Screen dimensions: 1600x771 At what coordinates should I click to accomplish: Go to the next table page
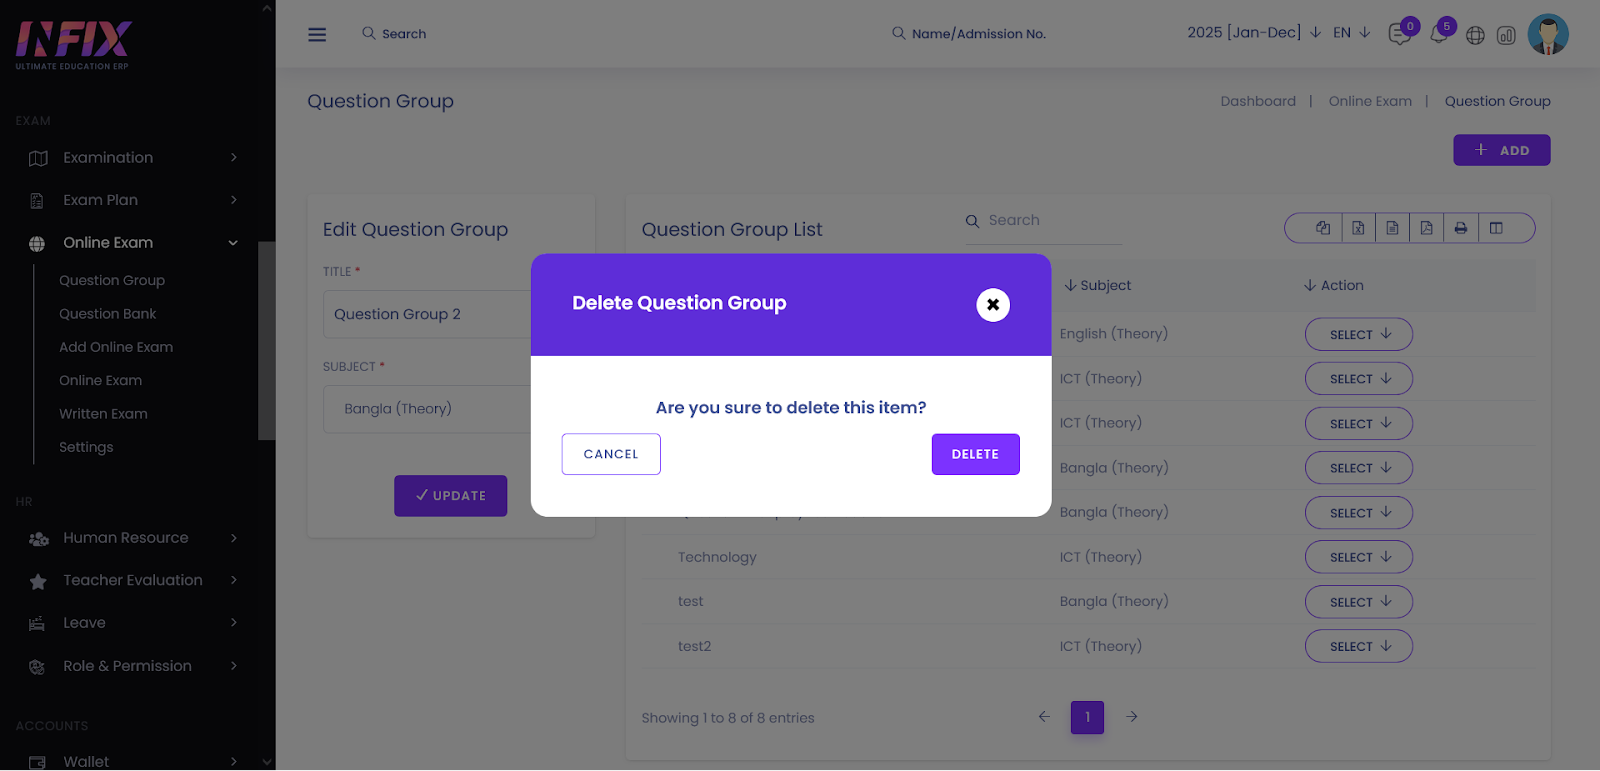point(1131,717)
